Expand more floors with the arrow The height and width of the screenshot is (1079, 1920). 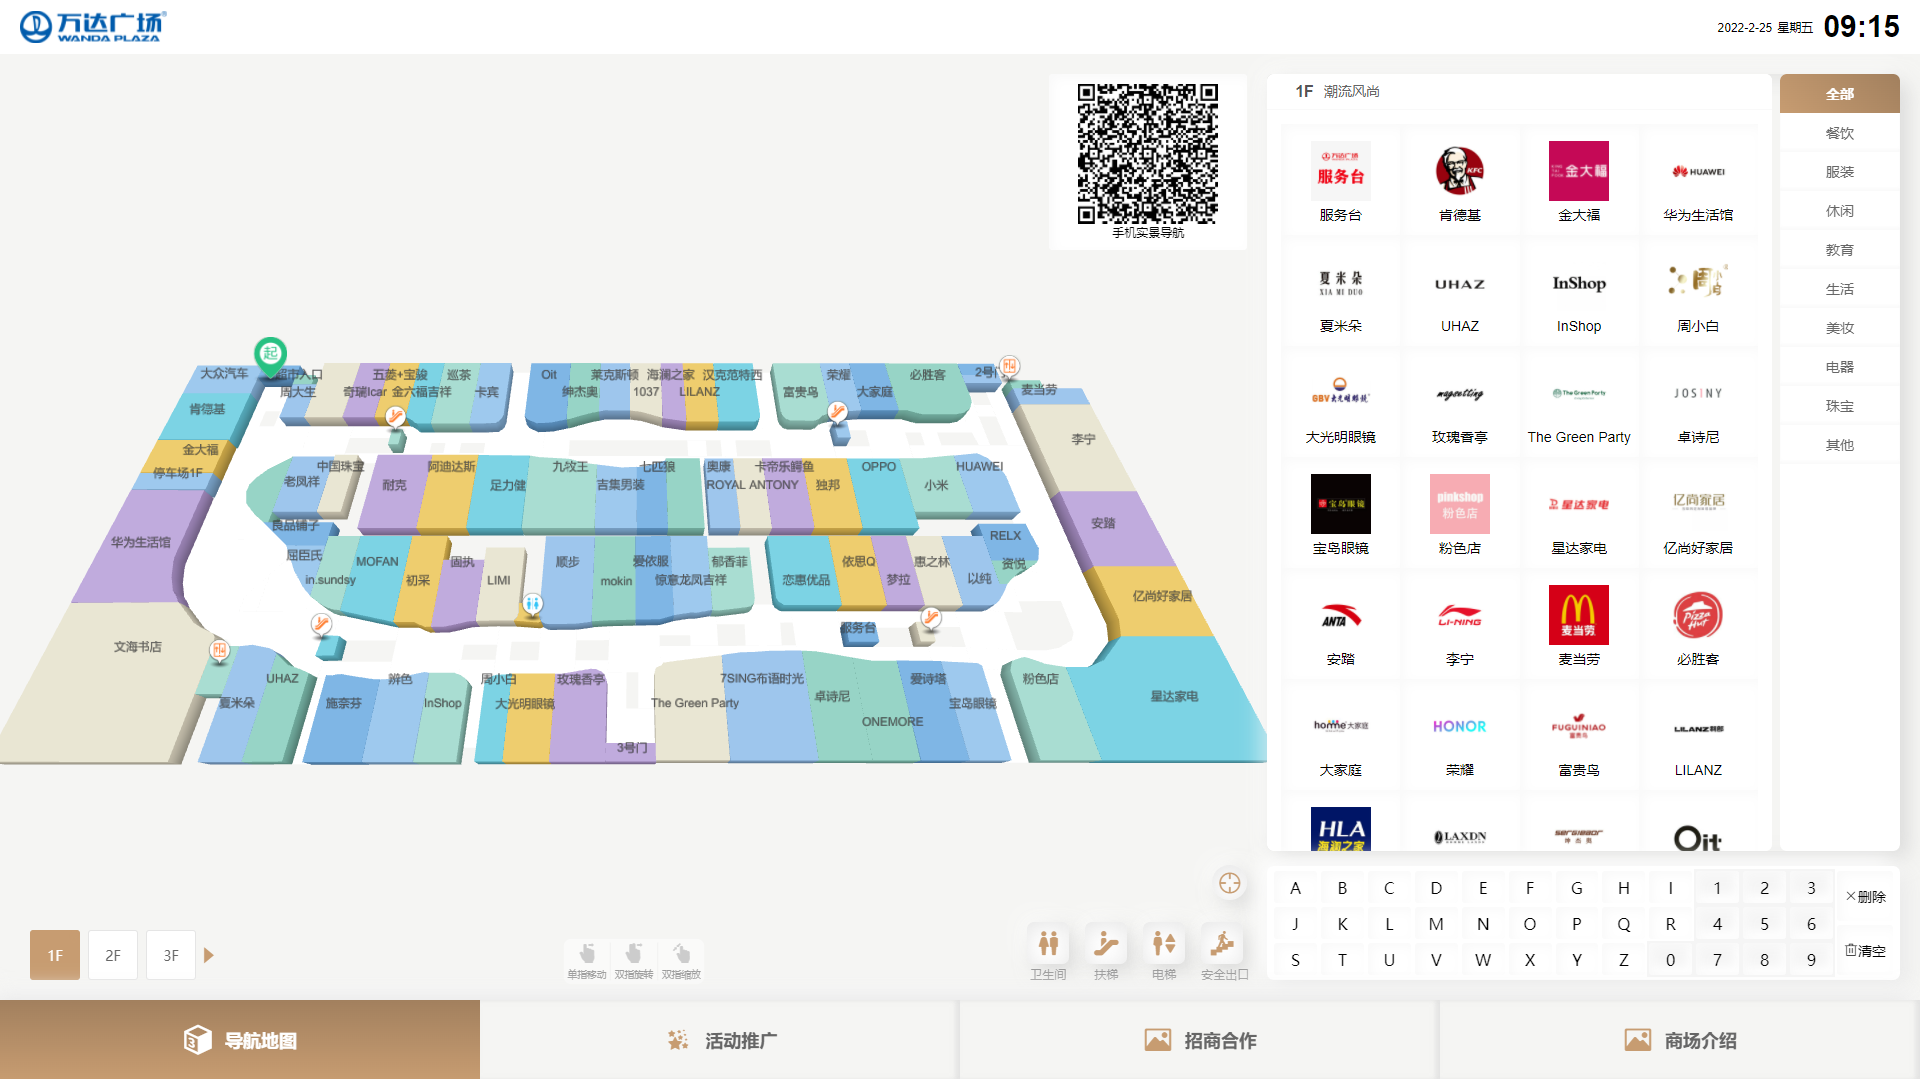point(209,955)
